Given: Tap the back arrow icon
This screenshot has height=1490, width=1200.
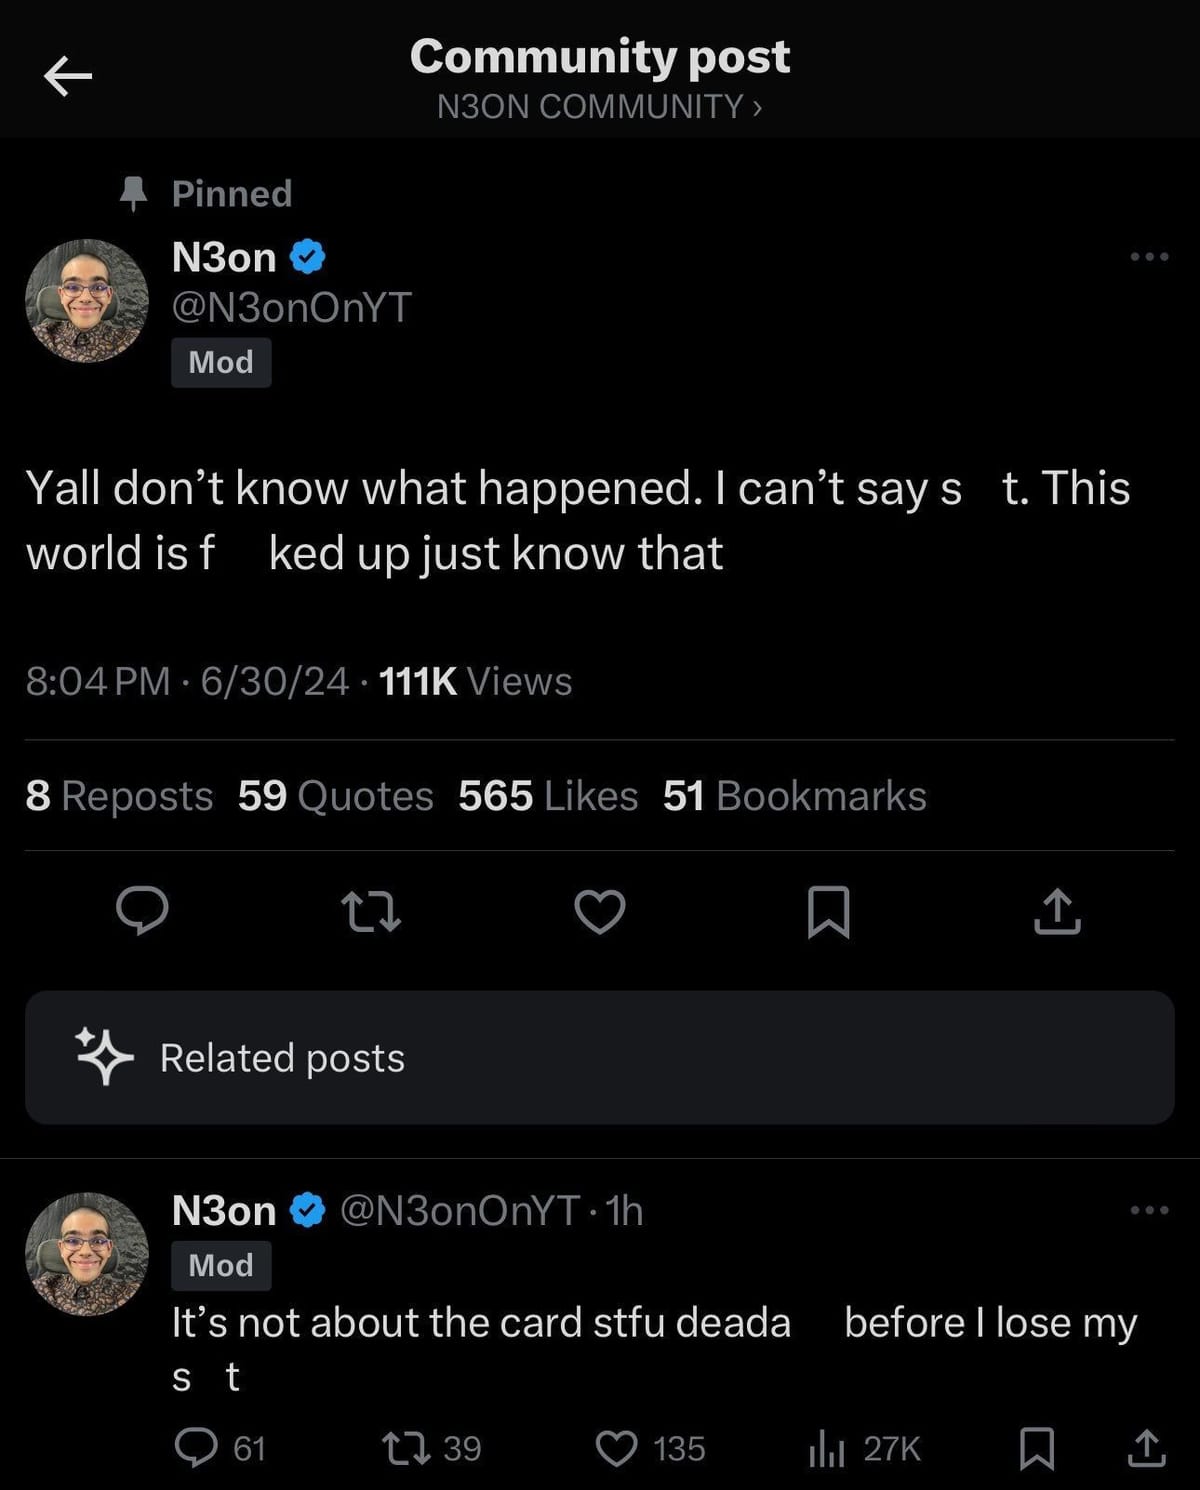Looking at the screenshot, I should [68, 76].
